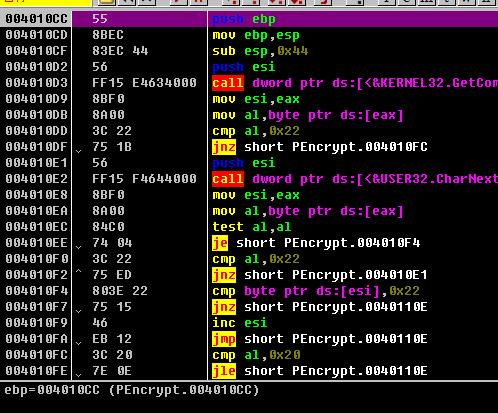Select the jle short PEncrypt.0040110E line

pyautogui.click(x=319, y=371)
